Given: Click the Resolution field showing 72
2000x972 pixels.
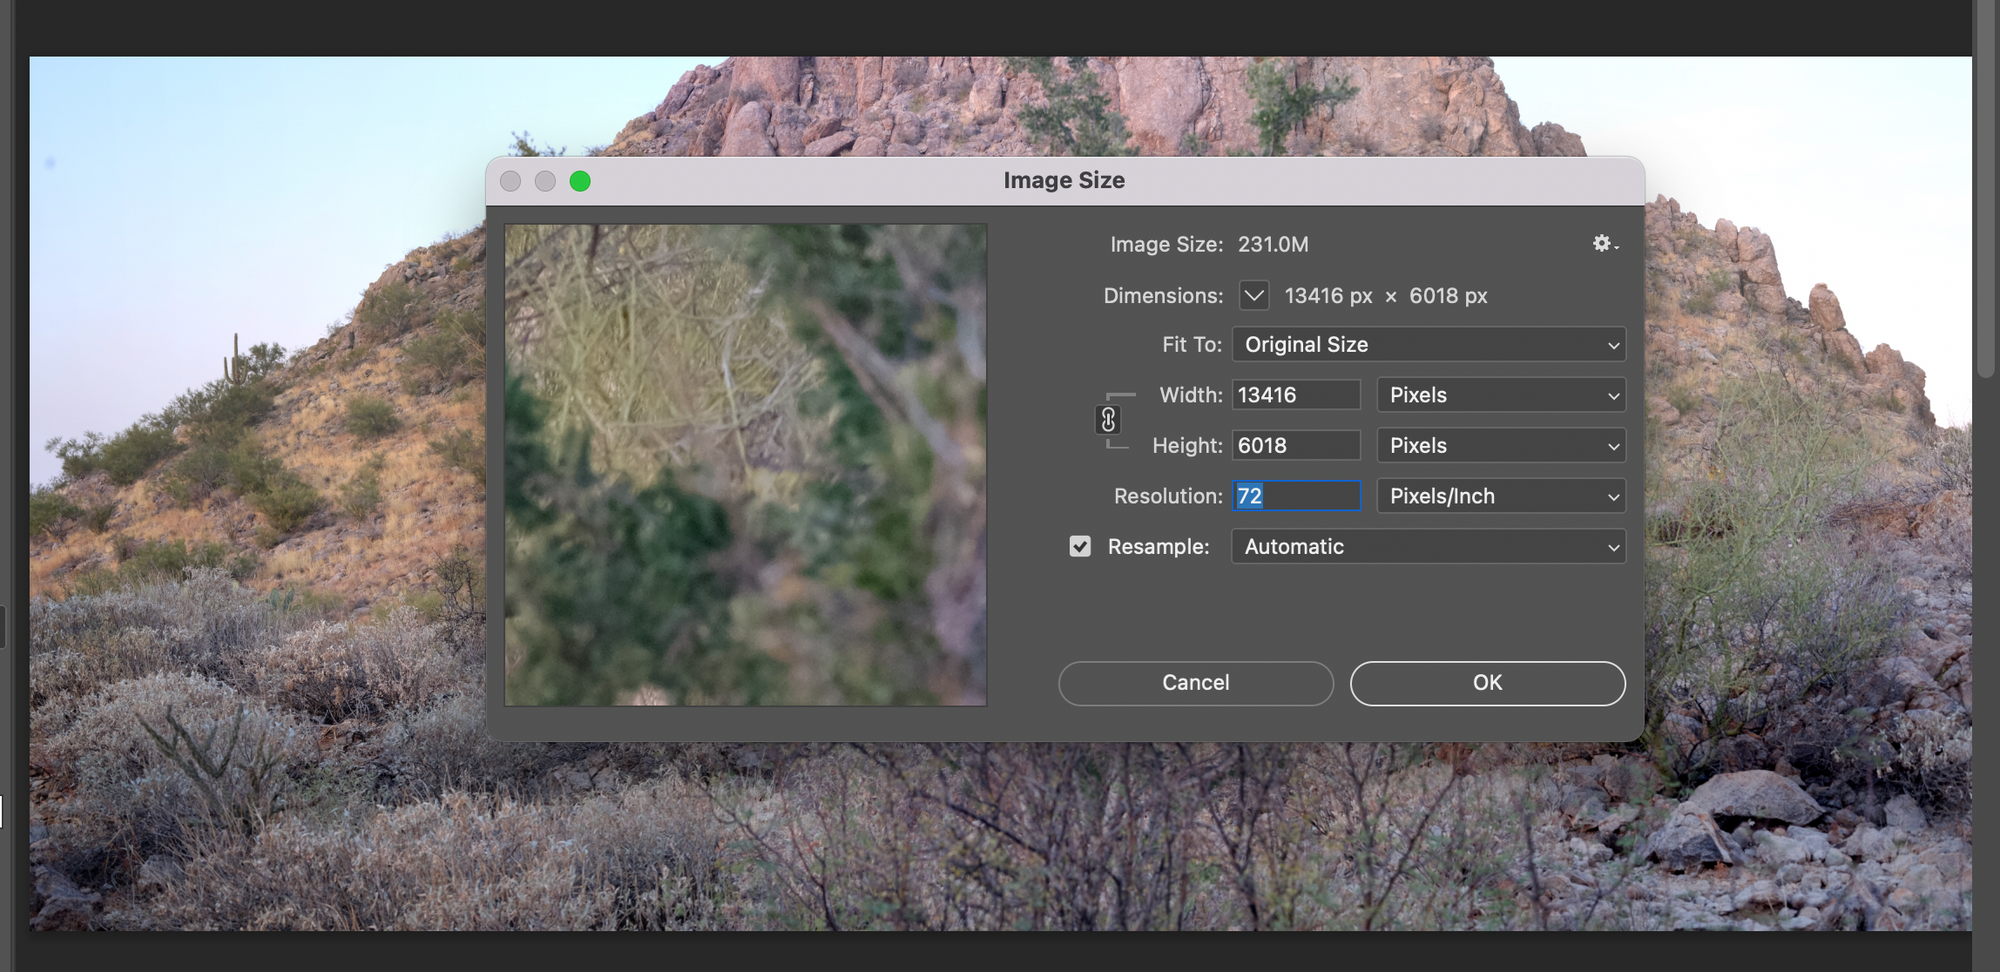Looking at the screenshot, I should [1296, 496].
